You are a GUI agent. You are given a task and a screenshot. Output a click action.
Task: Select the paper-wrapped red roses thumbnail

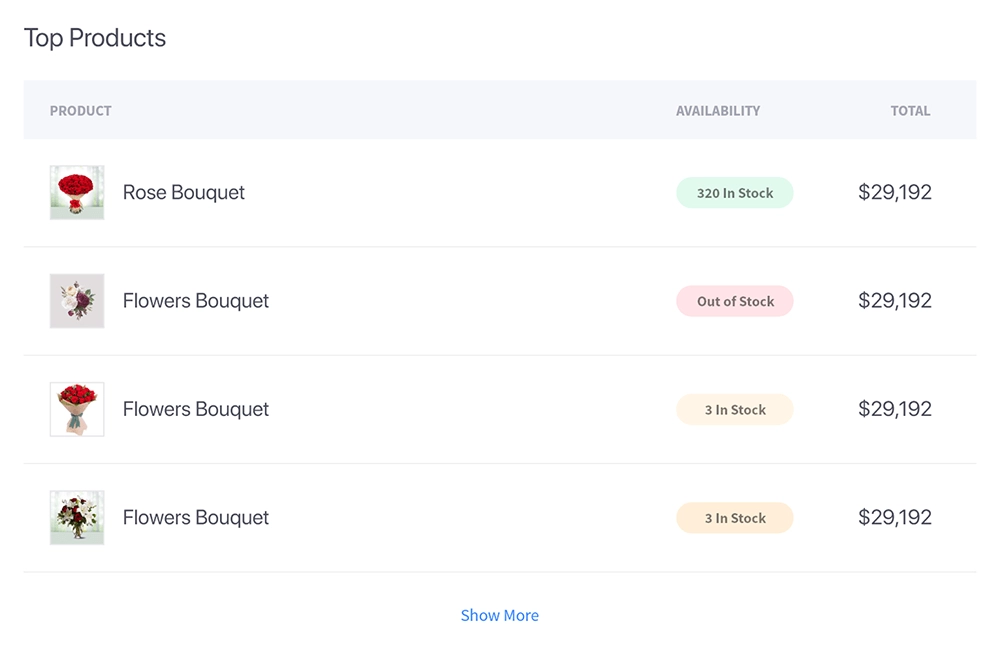click(x=77, y=409)
